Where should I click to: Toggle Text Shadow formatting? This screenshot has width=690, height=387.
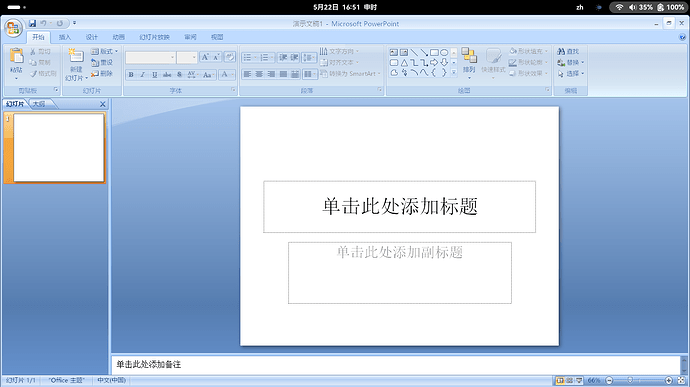pyautogui.click(x=179, y=75)
